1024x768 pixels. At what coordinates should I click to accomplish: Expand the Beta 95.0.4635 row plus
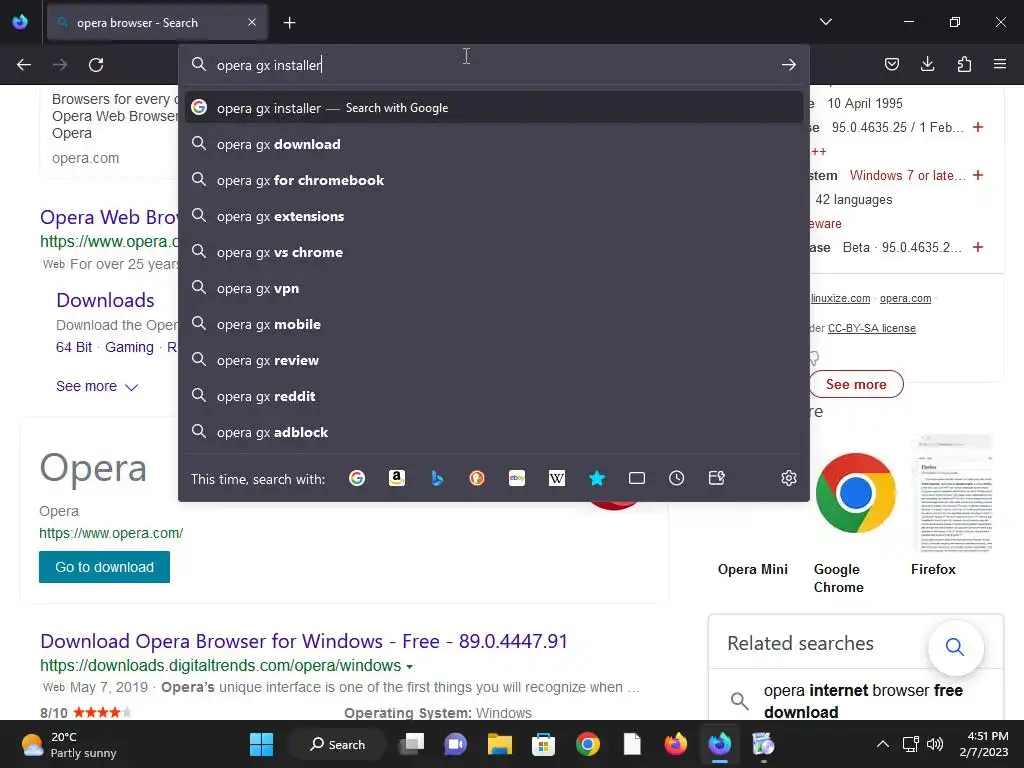(x=978, y=247)
